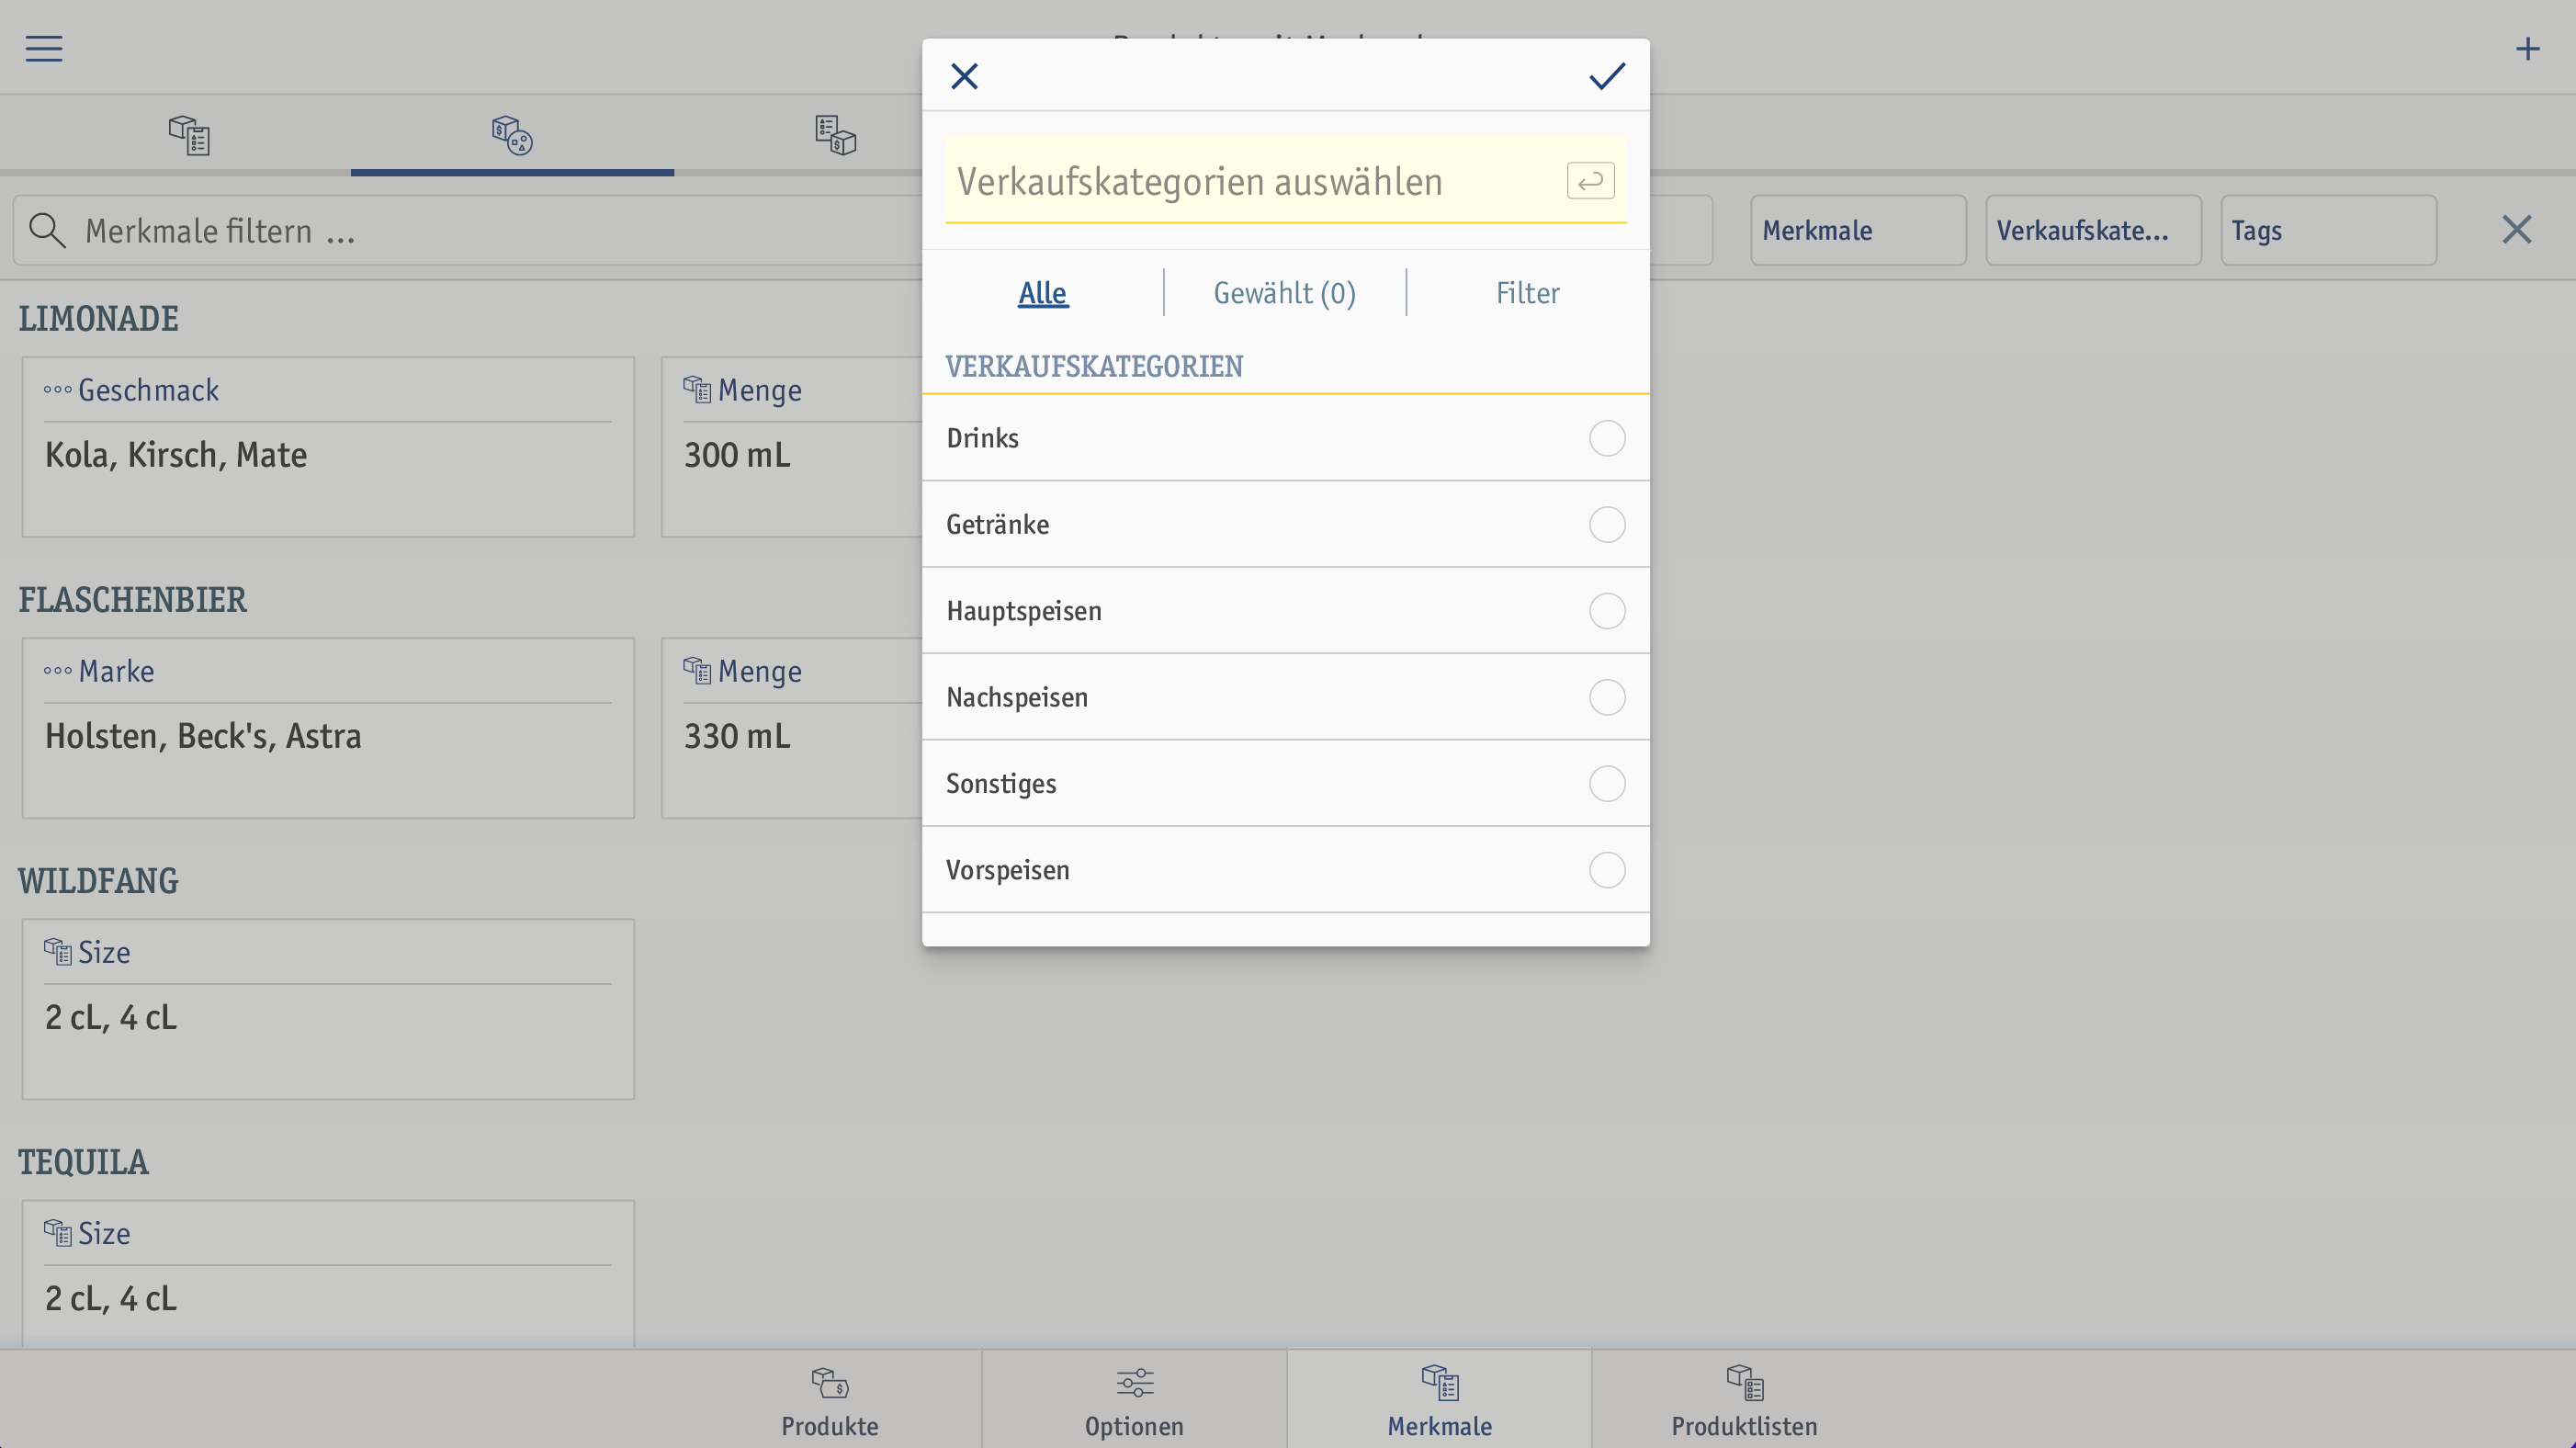The image size is (2576, 1448).
Task: Click the plus add icon
Action: tap(2527, 48)
